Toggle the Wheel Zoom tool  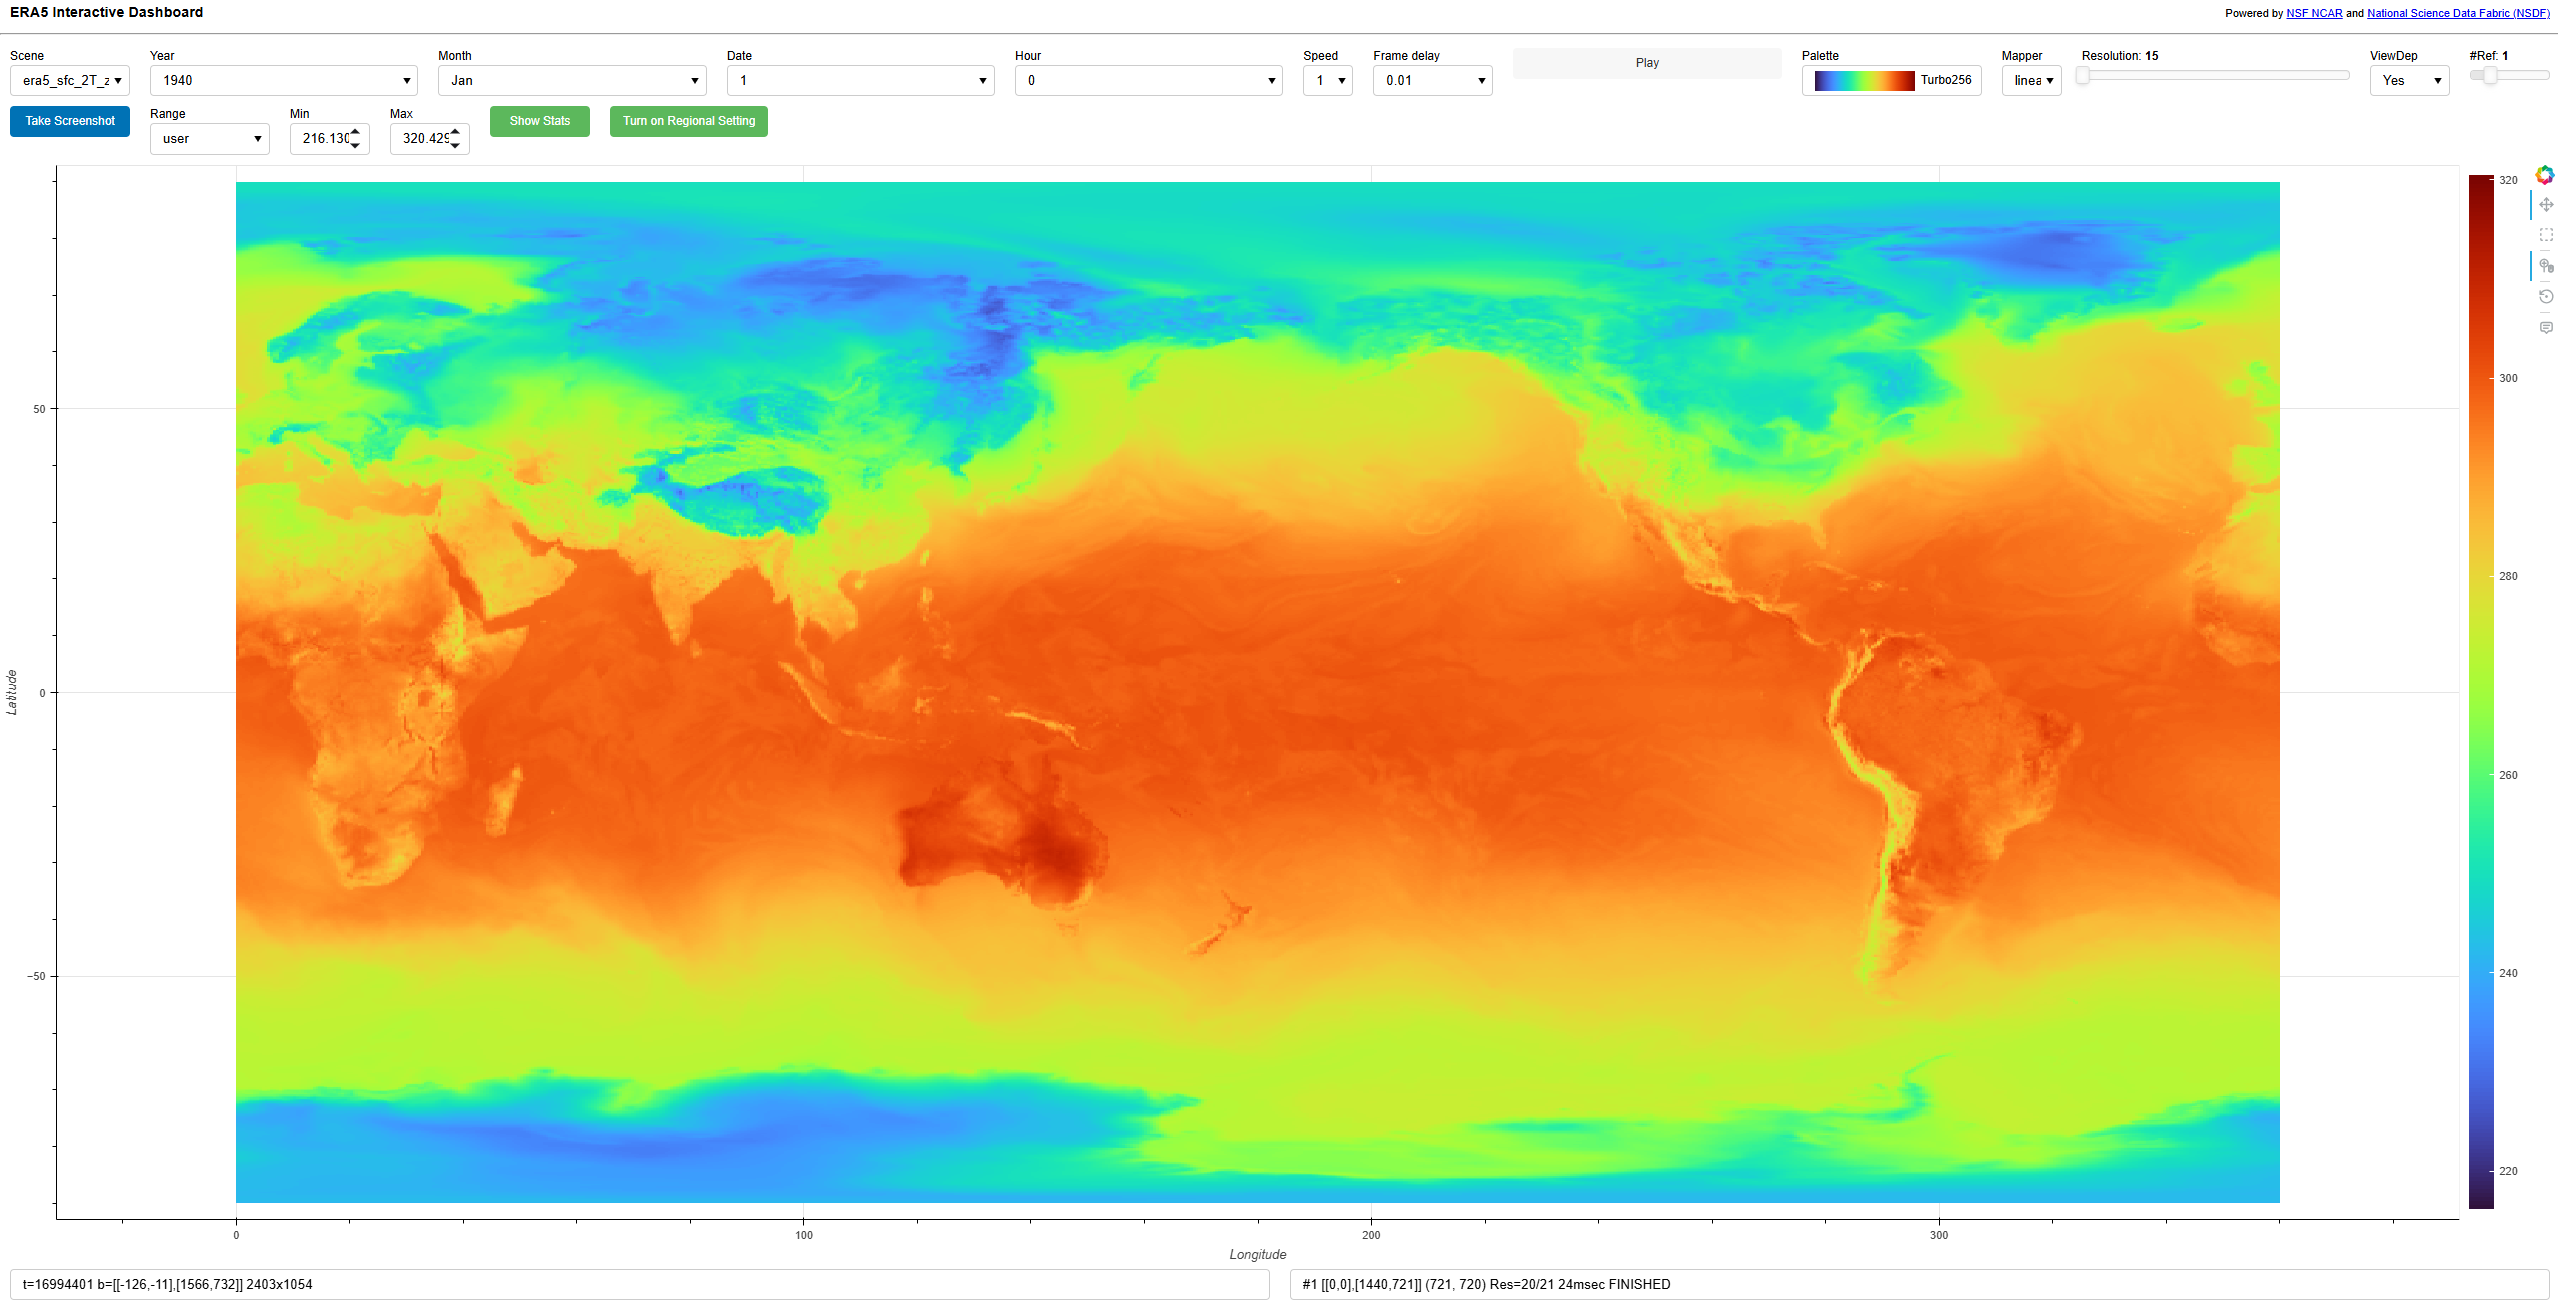pos(2546,266)
